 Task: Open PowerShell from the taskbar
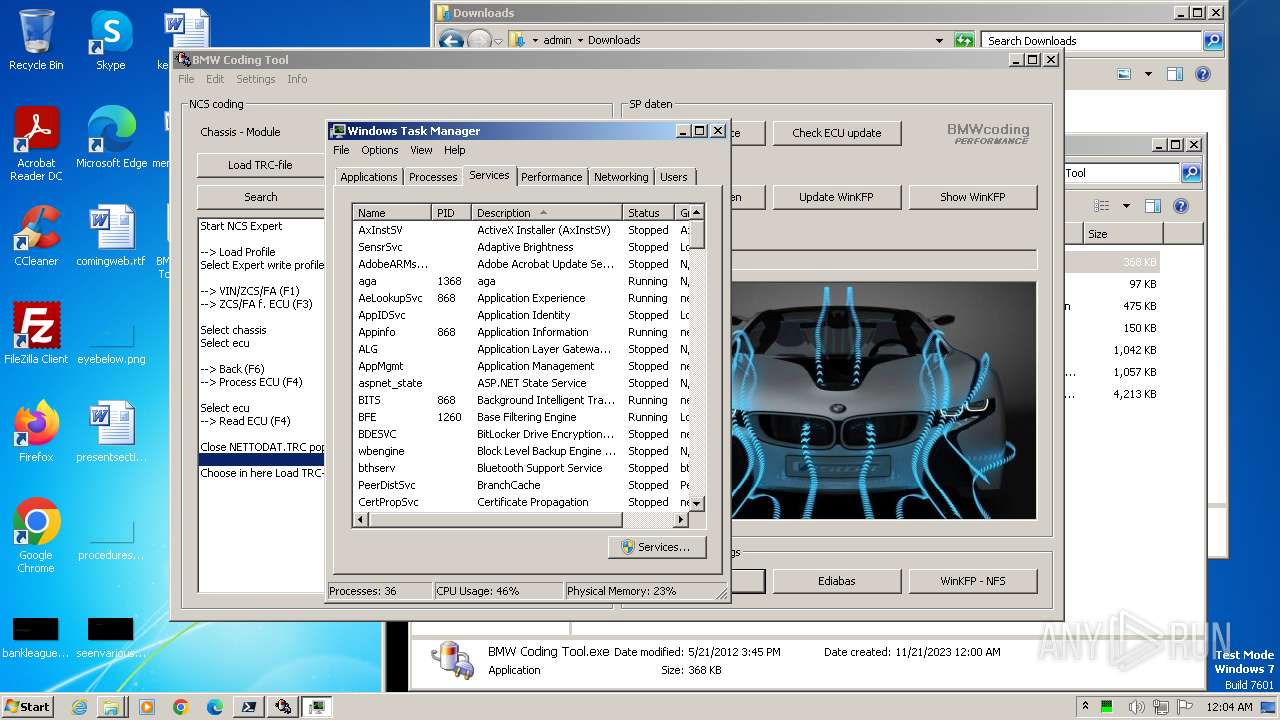pyautogui.click(x=248, y=707)
